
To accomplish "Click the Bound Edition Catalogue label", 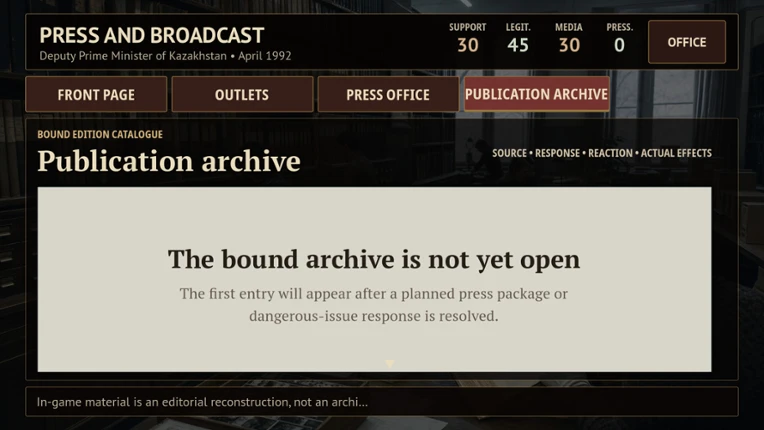I will [100, 134].
